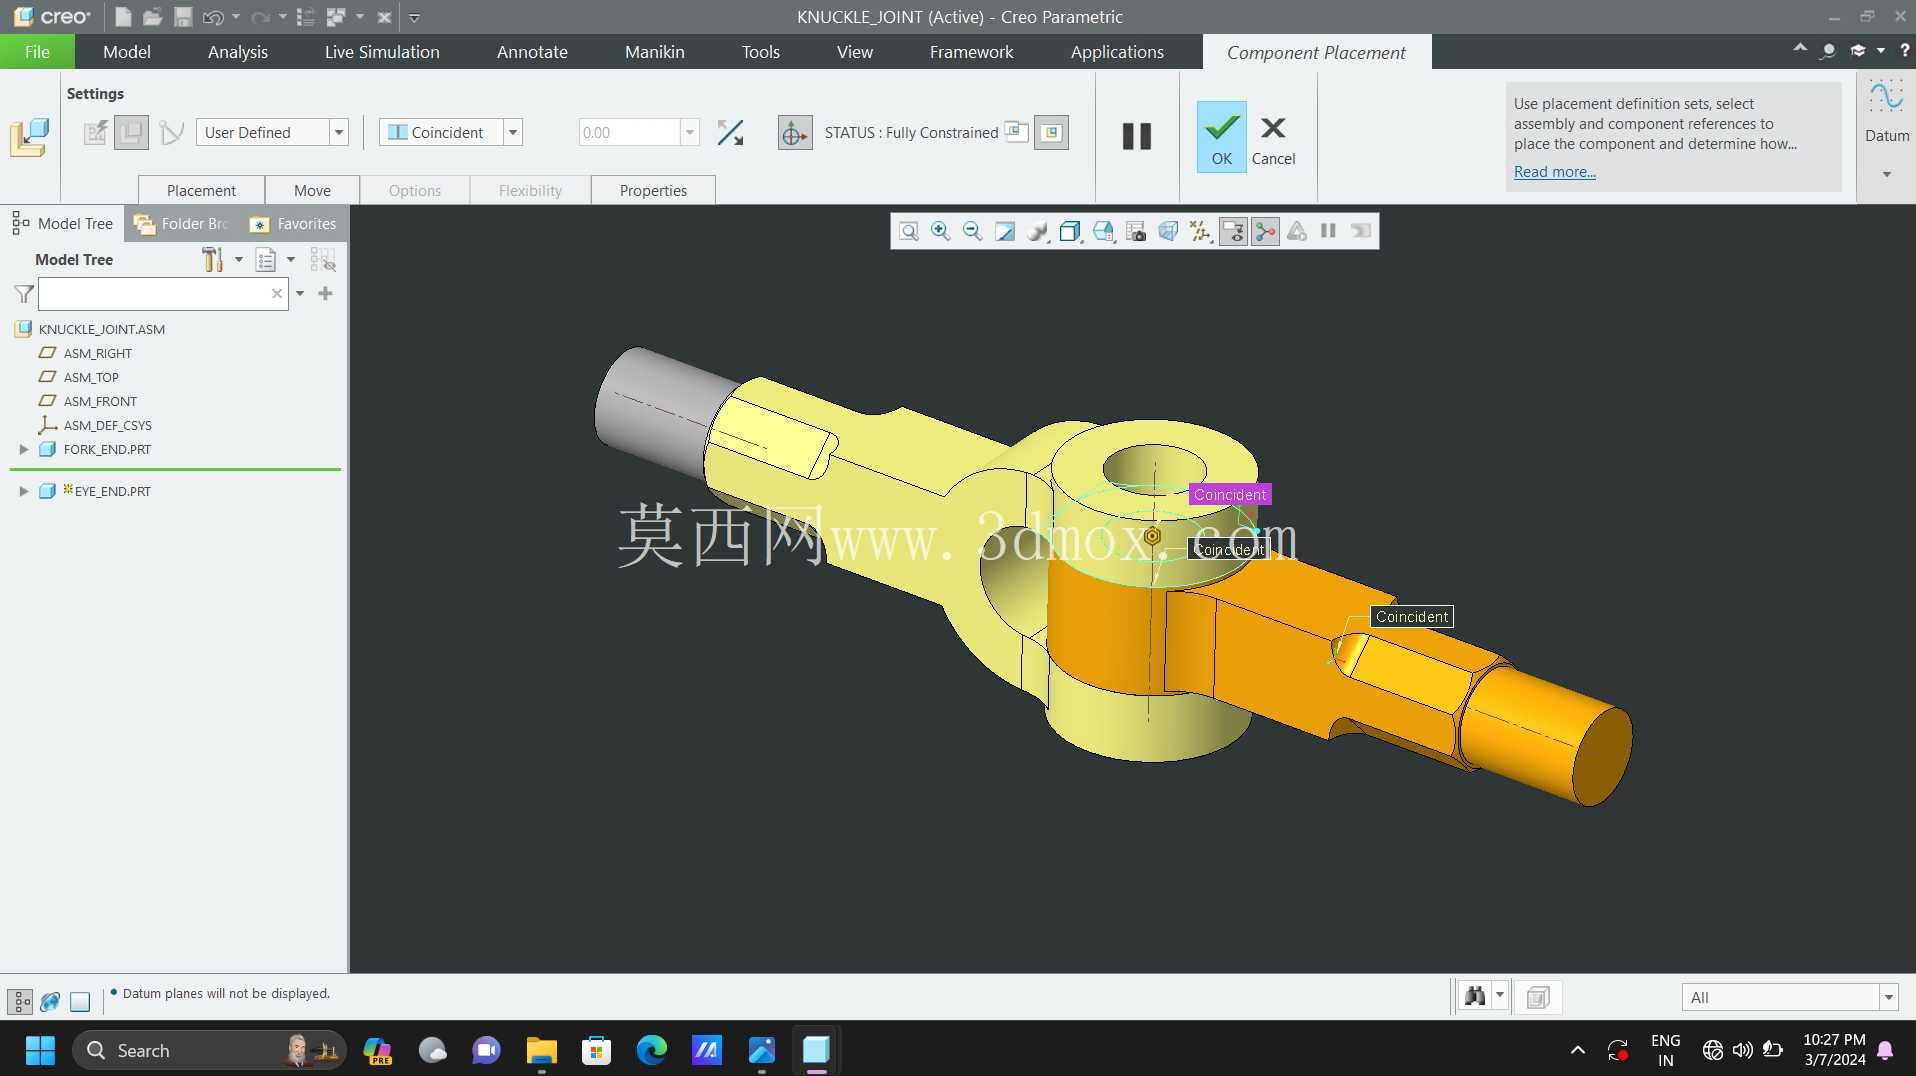Click the large pause placement button
The height and width of the screenshot is (1076, 1916).
(1137, 136)
